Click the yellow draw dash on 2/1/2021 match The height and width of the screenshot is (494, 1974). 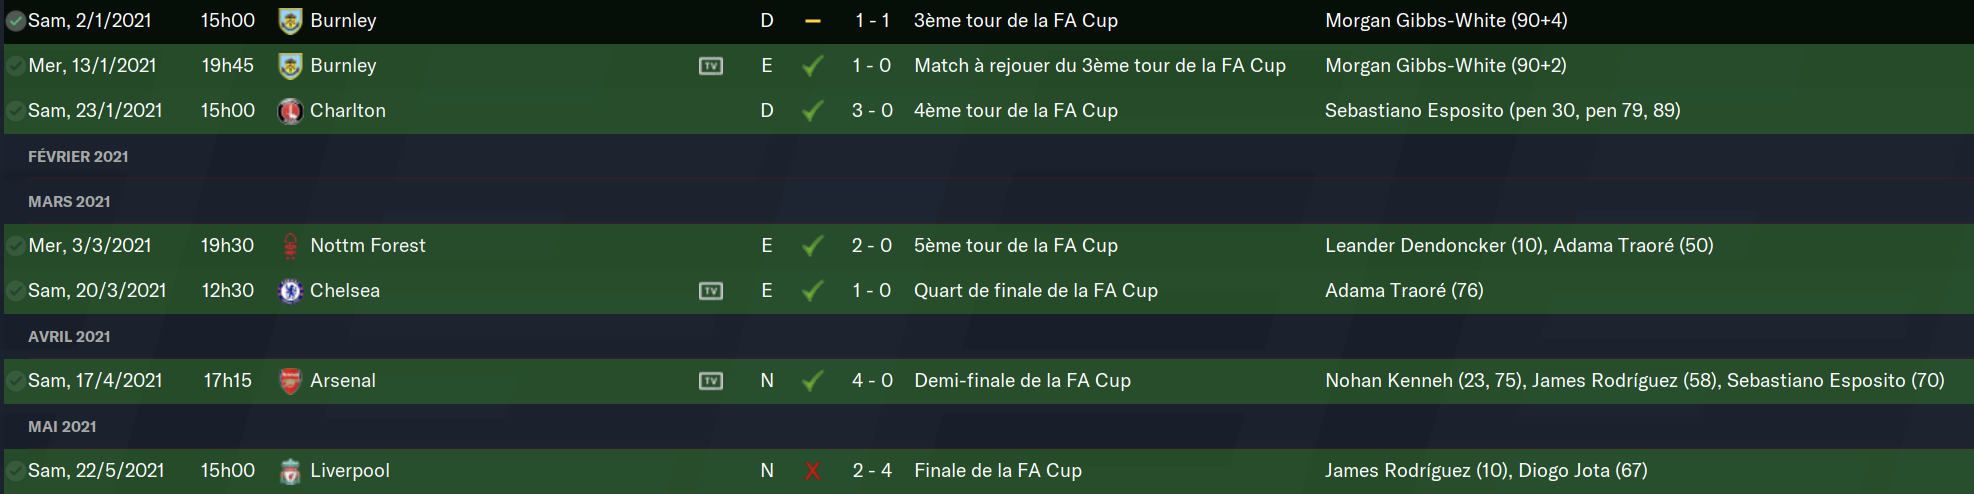click(813, 21)
